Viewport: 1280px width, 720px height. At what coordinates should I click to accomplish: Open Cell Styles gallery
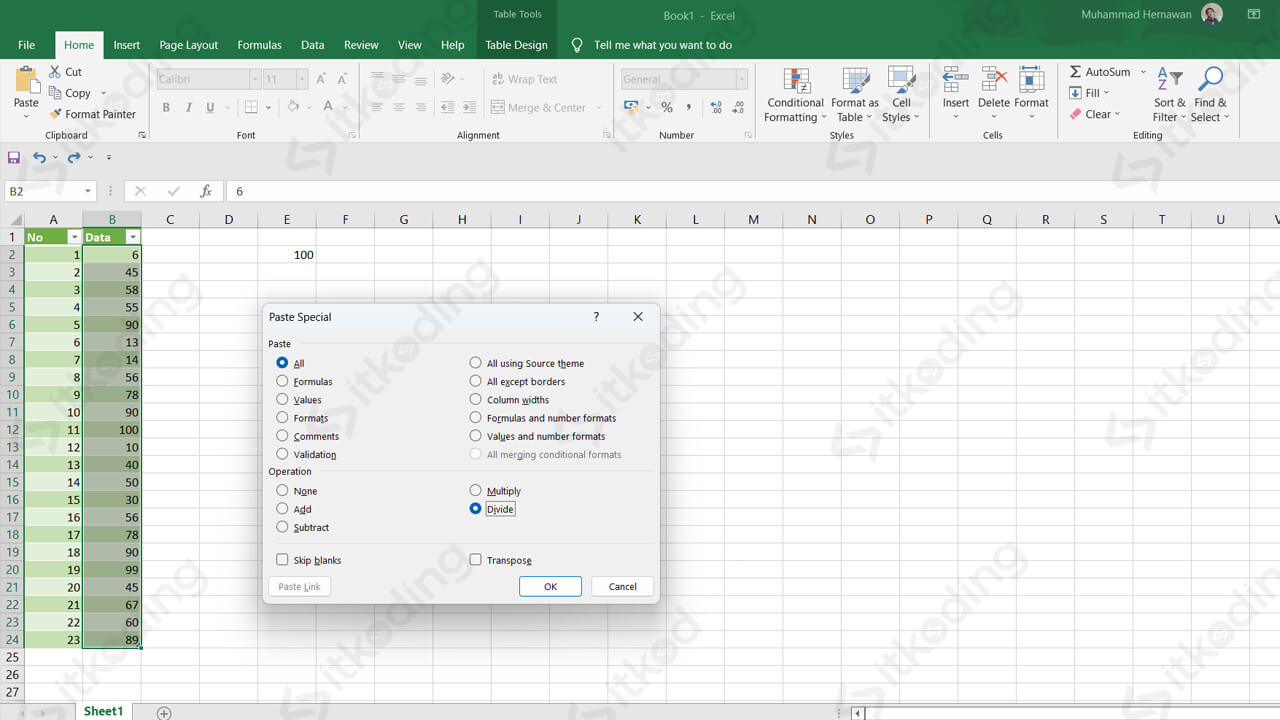point(902,96)
